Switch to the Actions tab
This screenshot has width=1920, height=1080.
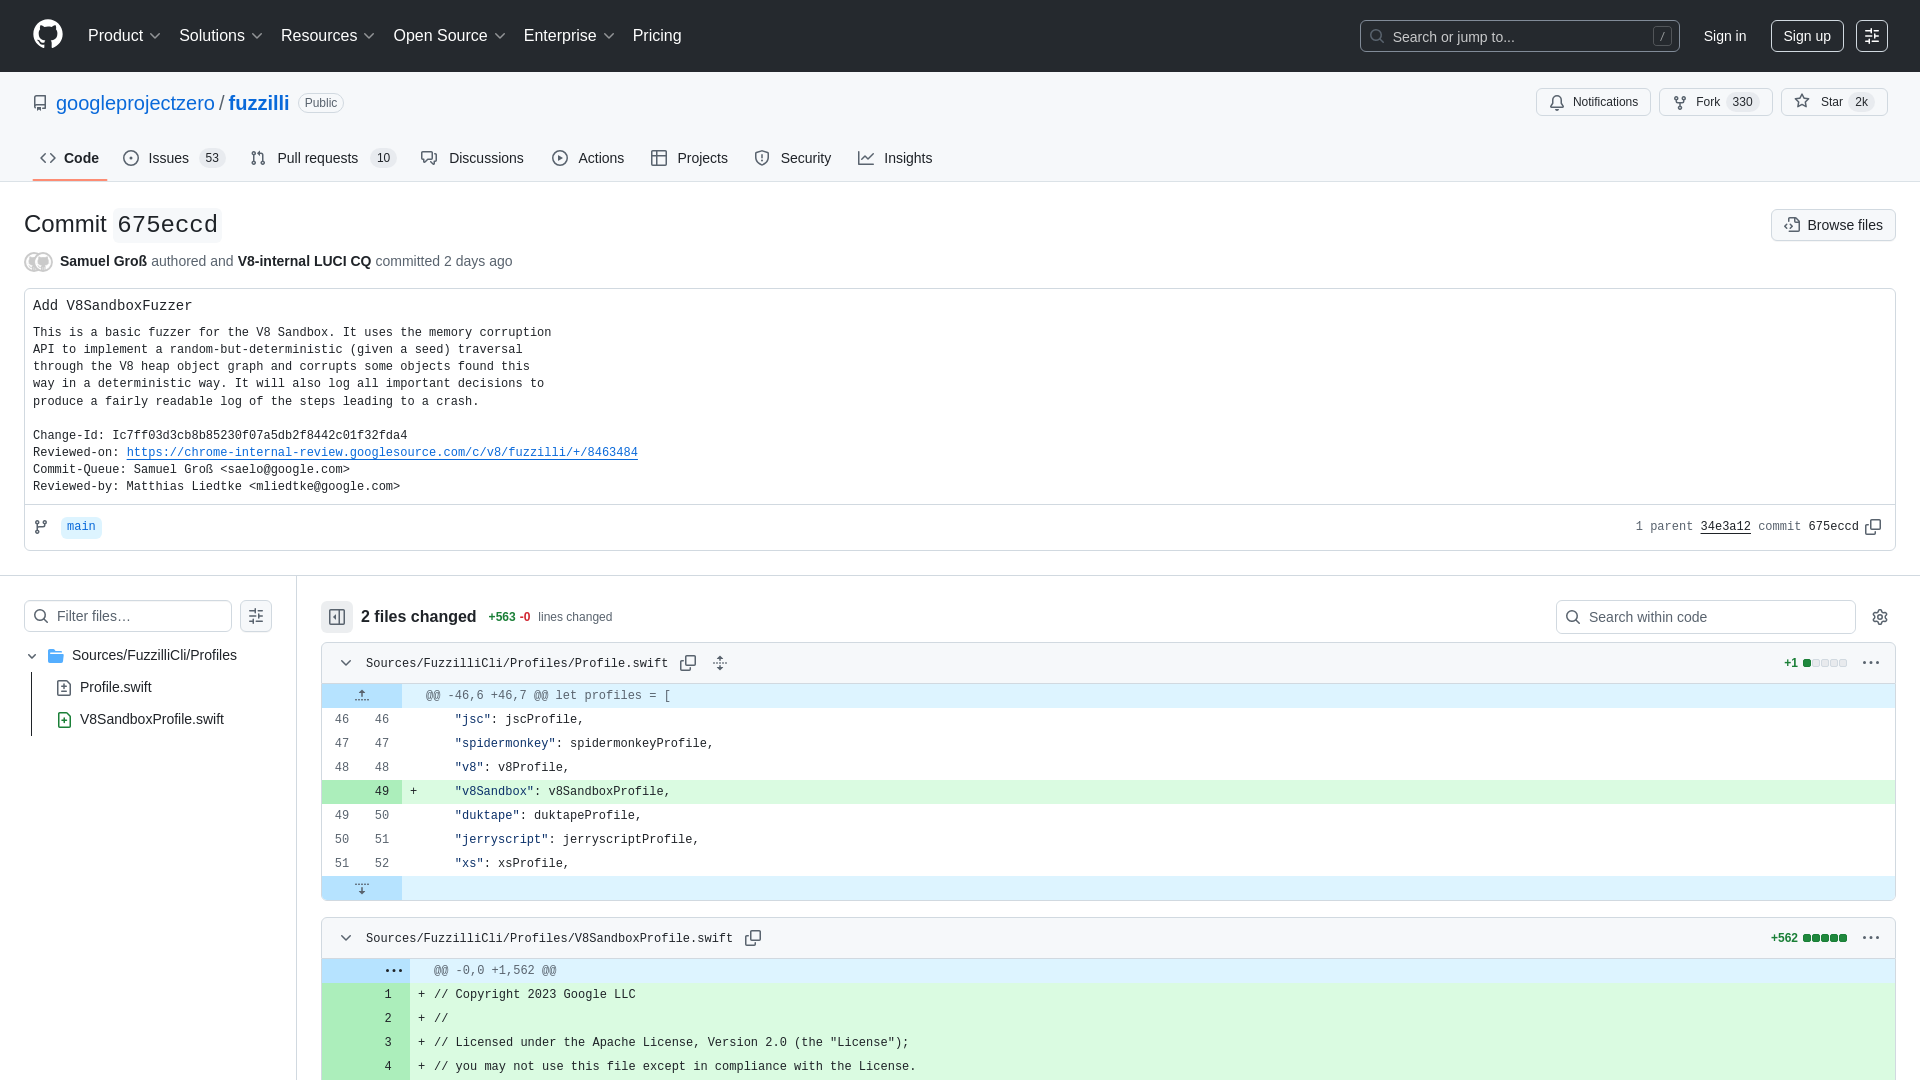pyautogui.click(x=588, y=158)
